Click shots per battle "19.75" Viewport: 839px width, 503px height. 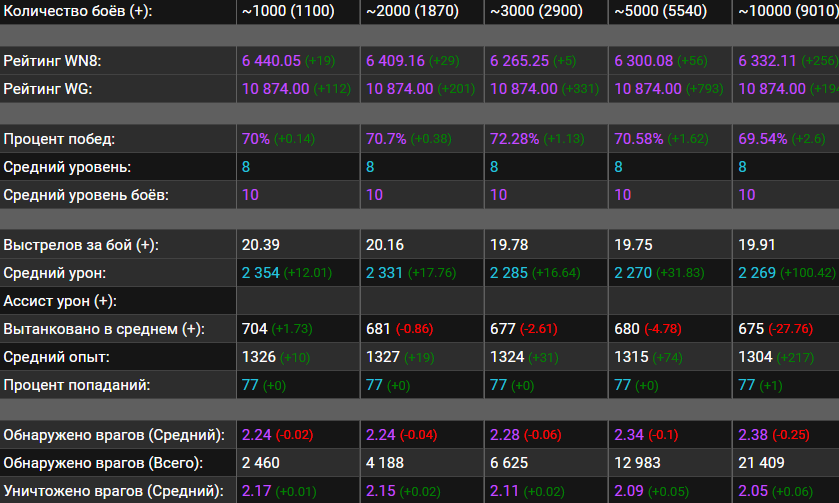coord(633,245)
